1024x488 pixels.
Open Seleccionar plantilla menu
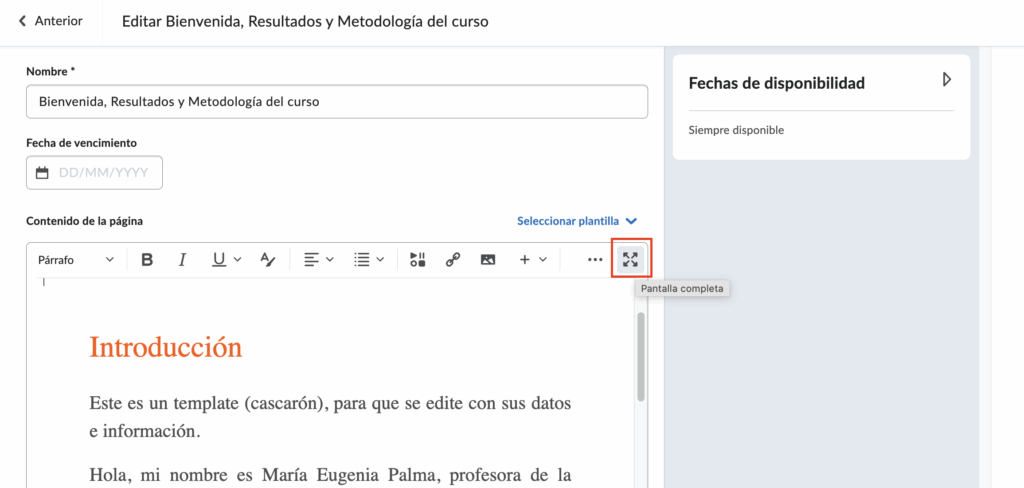pyautogui.click(x=576, y=221)
